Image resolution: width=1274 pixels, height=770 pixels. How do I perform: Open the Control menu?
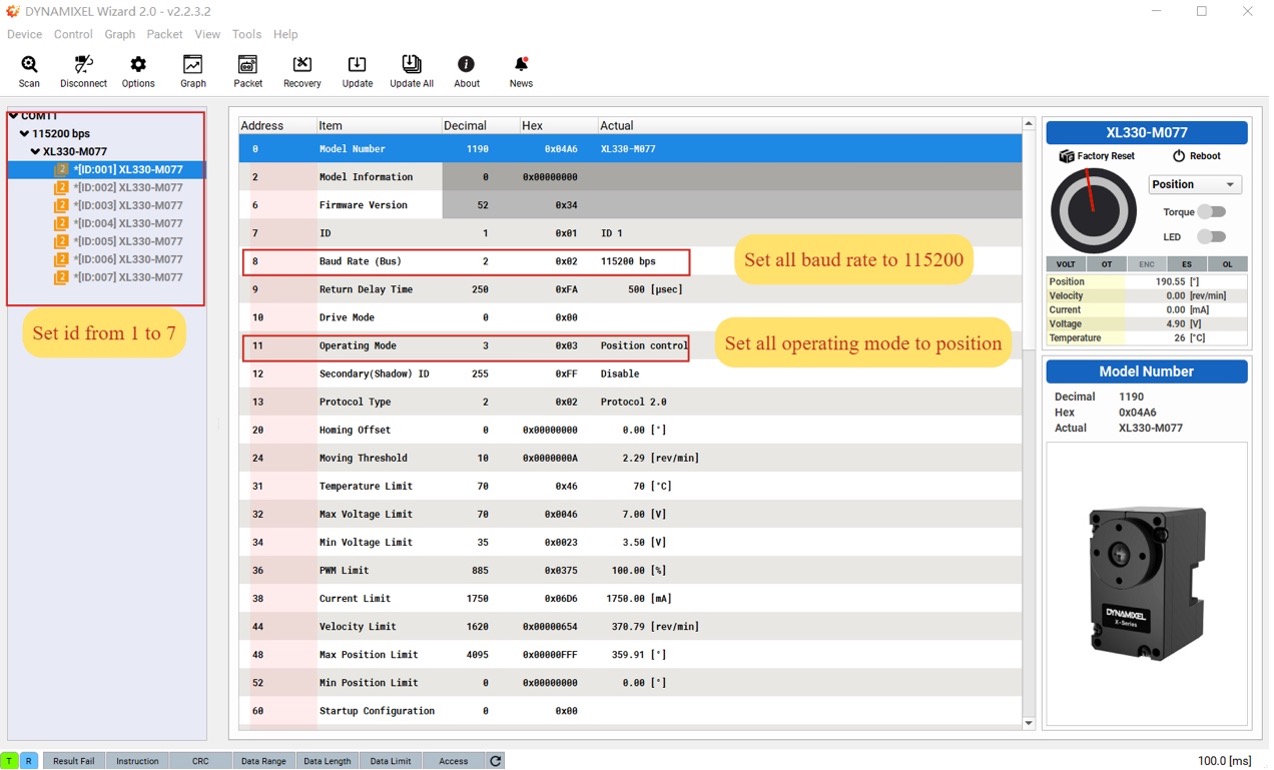click(73, 34)
